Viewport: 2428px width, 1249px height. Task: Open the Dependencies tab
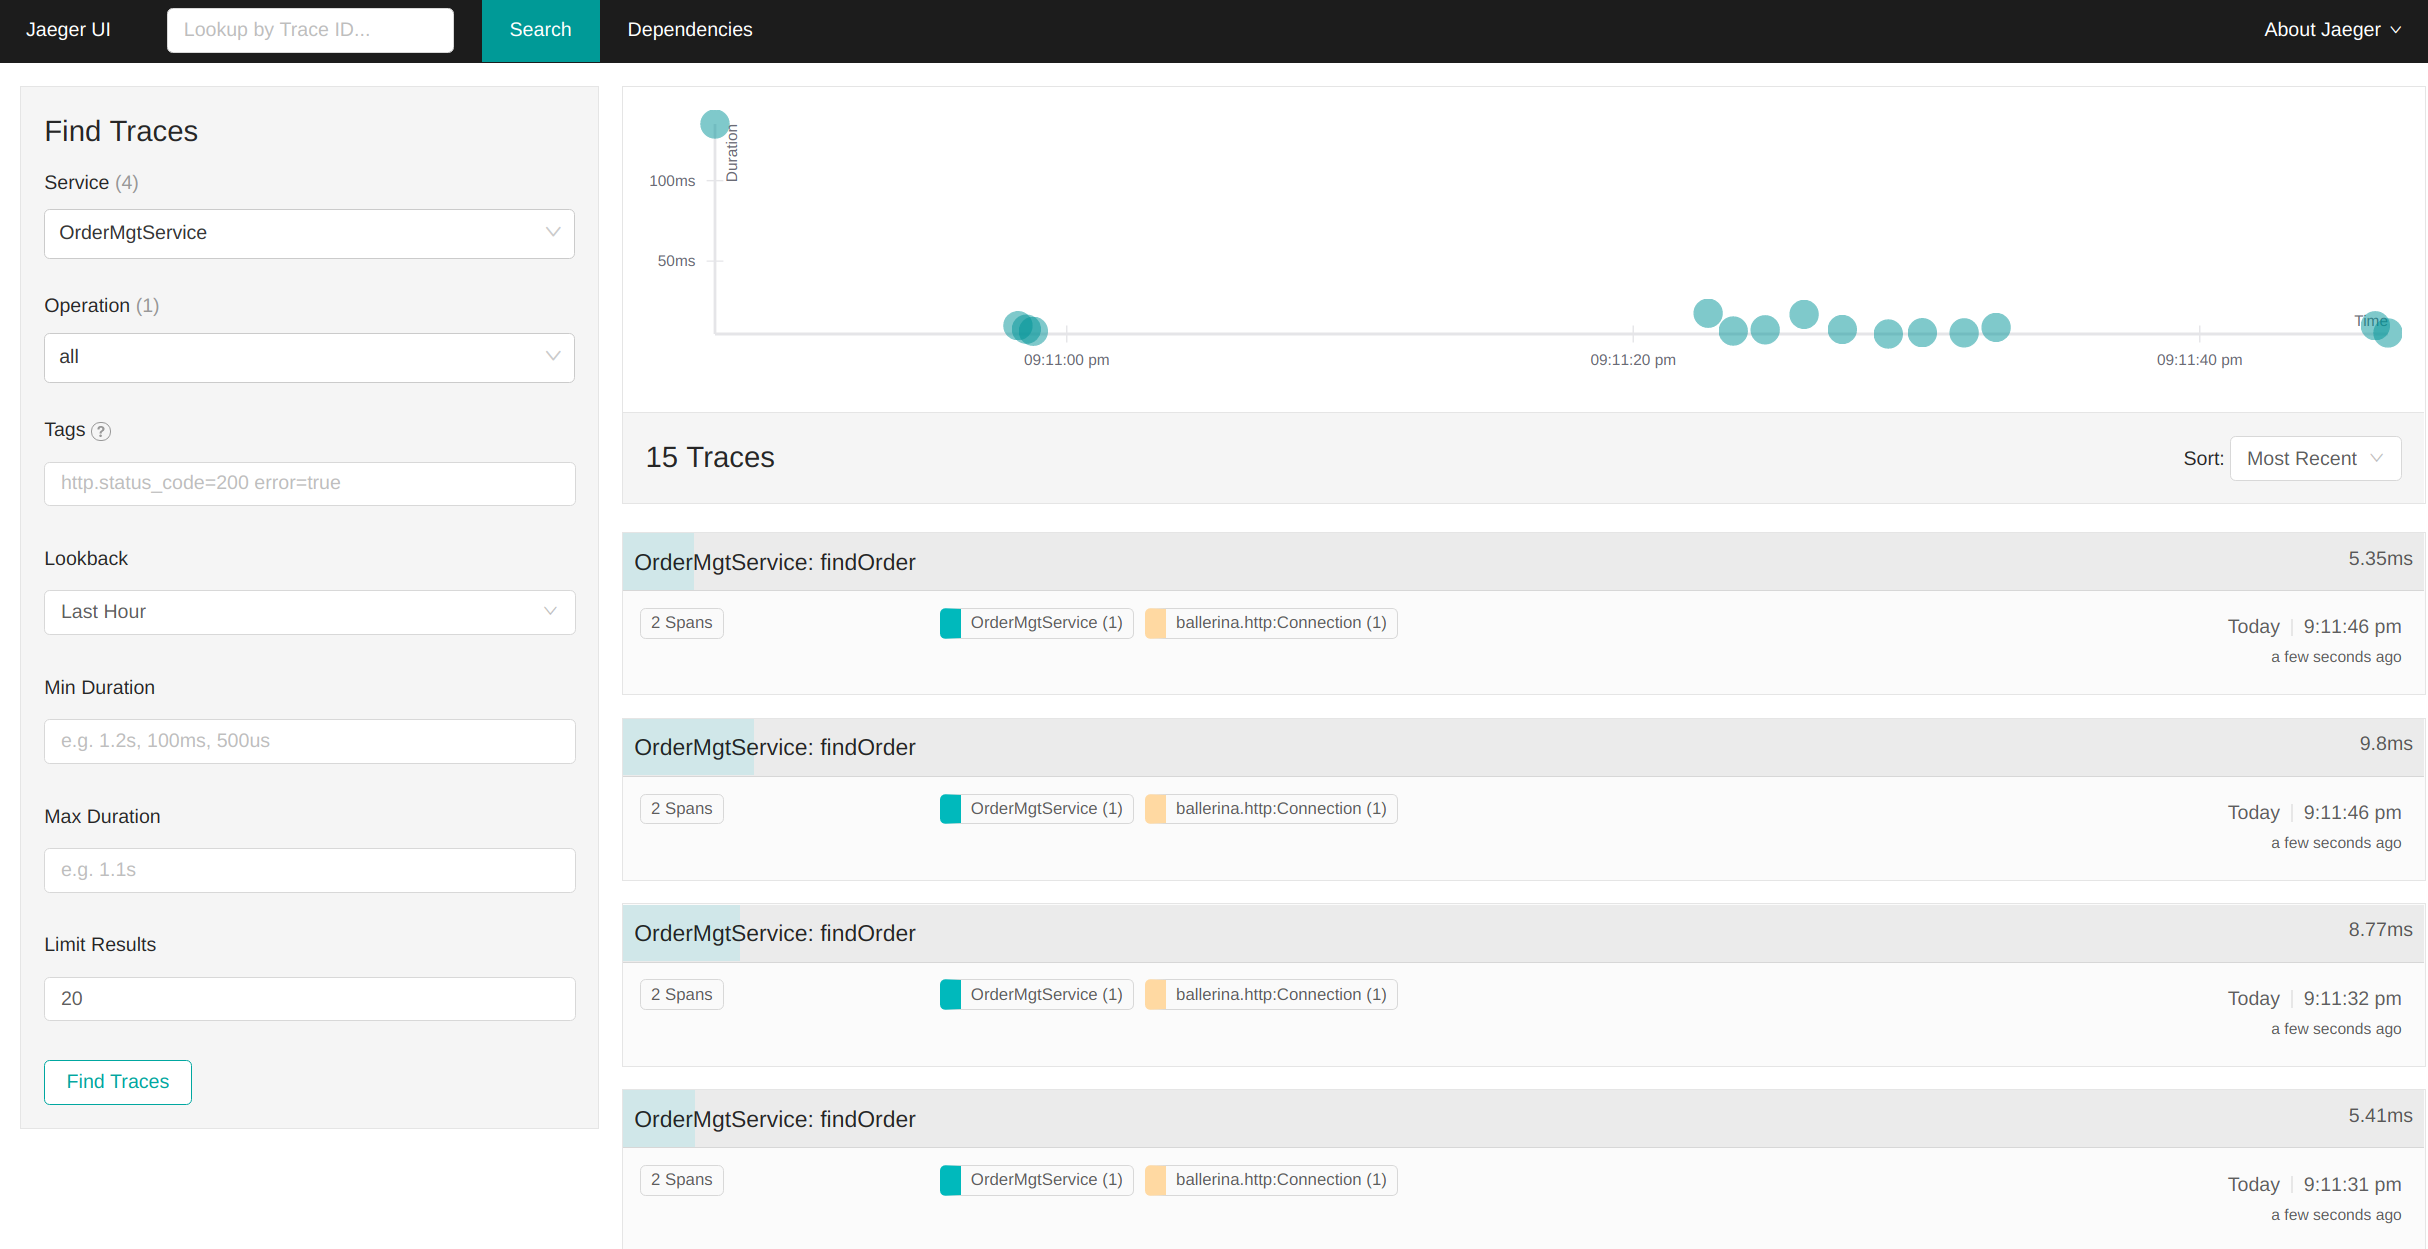click(x=686, y=30)
